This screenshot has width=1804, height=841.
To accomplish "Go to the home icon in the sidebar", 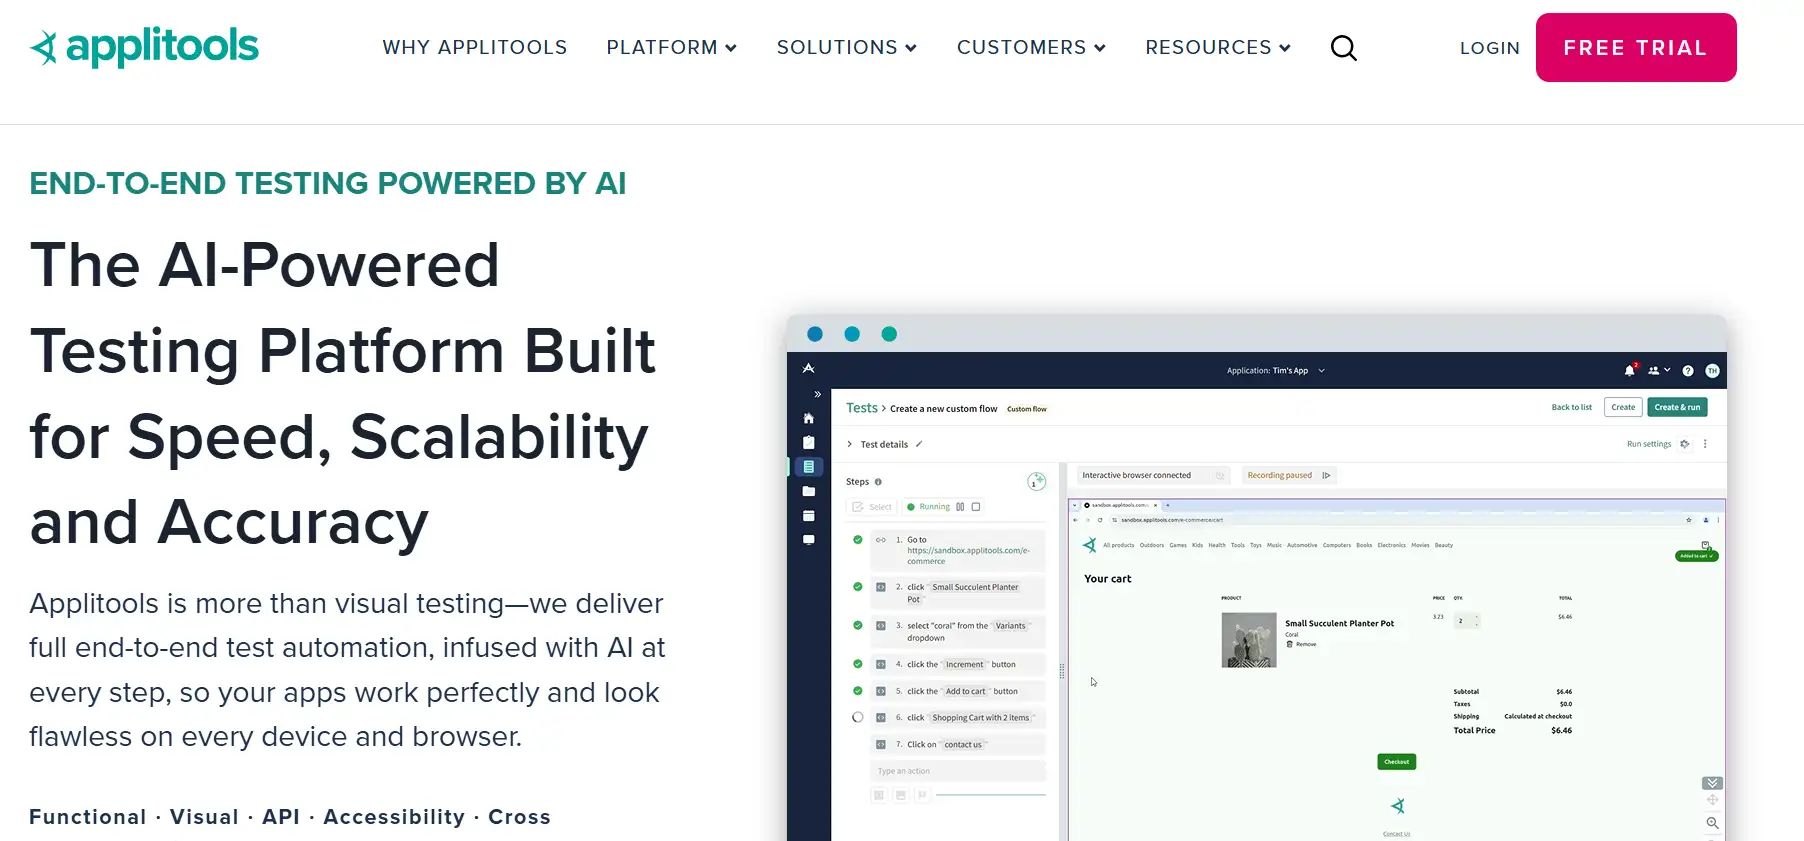I will [x=809, y=418].
